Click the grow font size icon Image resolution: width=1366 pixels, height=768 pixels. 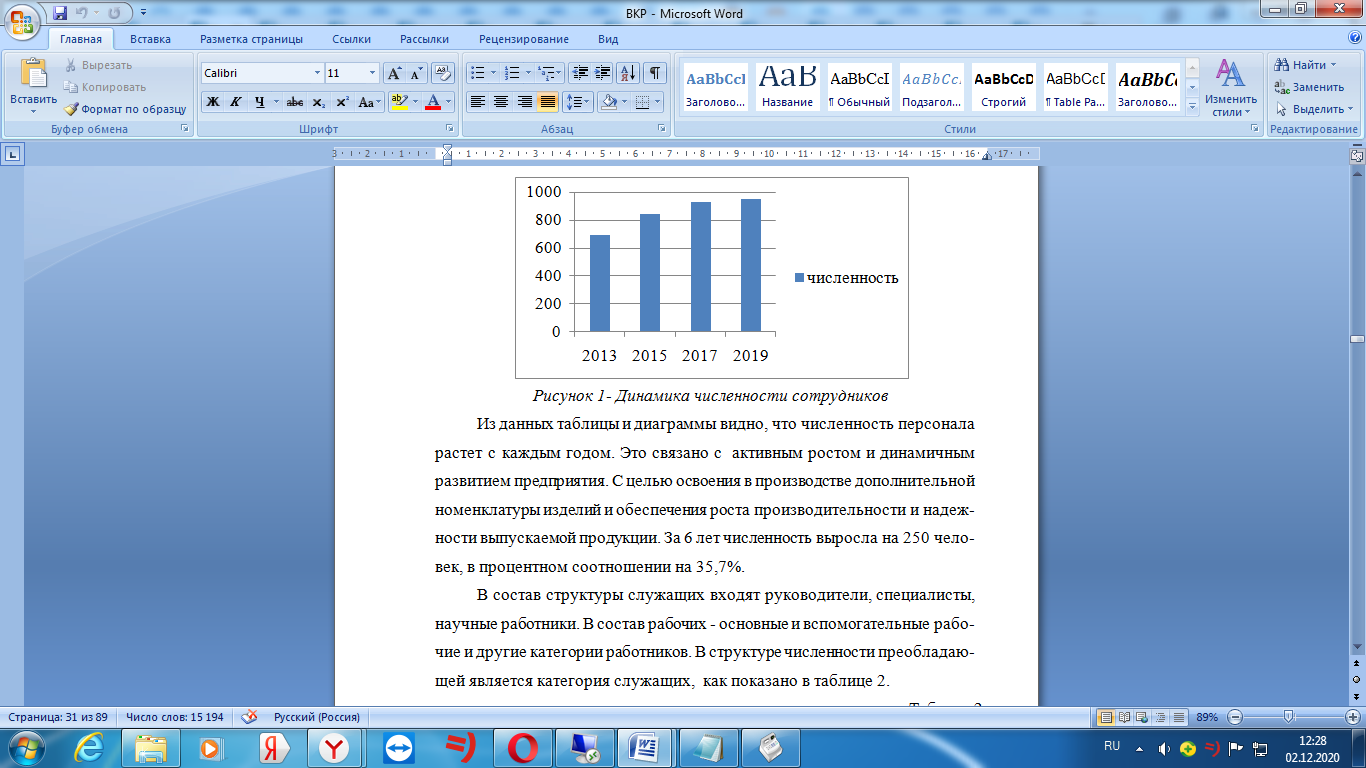pos(394,73)
